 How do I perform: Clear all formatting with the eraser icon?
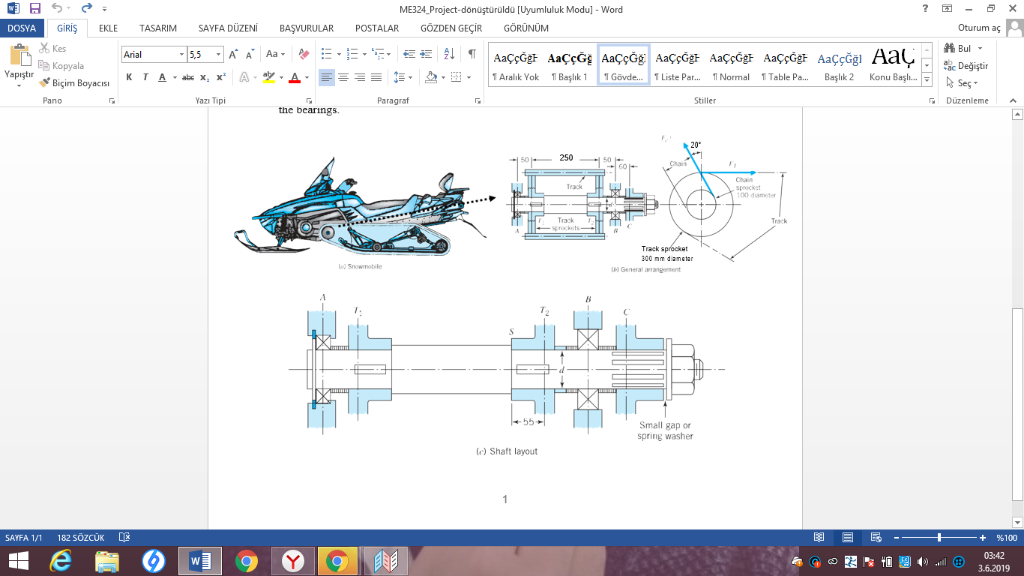point(304,55)
